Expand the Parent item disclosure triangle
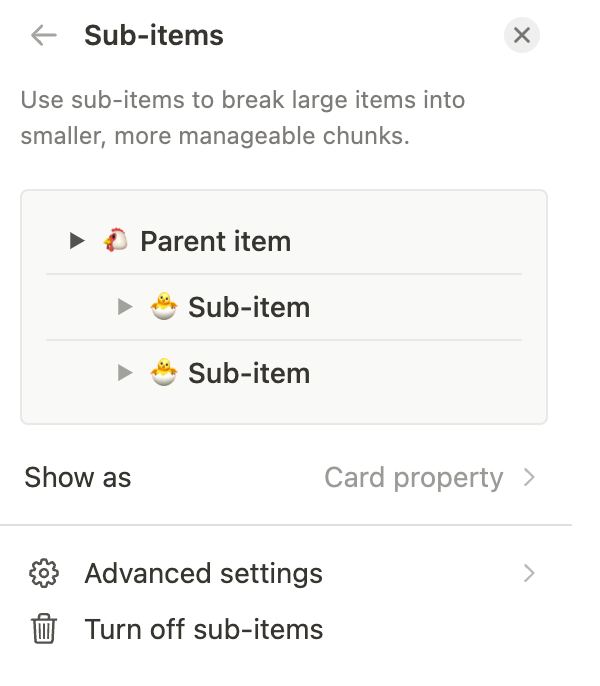Image resolution: width=600 pixels, height=686 pixels. 77,240
